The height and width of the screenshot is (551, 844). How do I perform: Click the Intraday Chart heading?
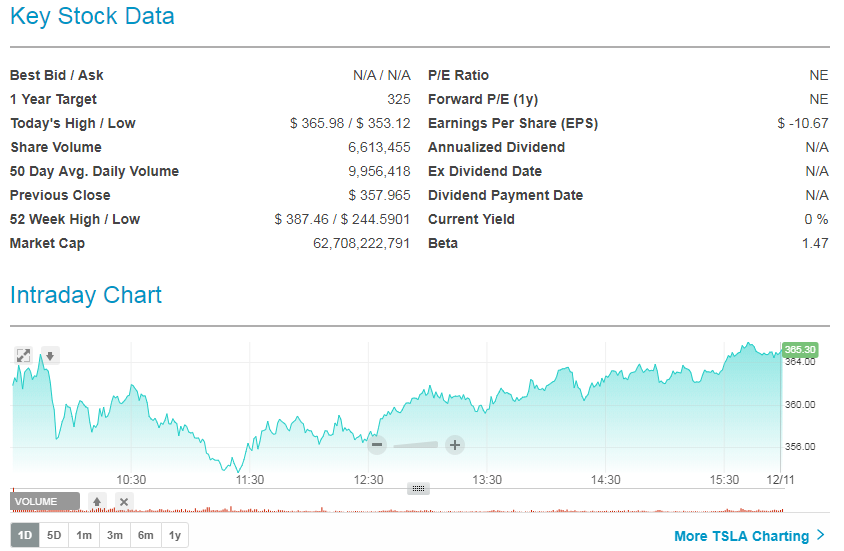[x=86, y=295]
